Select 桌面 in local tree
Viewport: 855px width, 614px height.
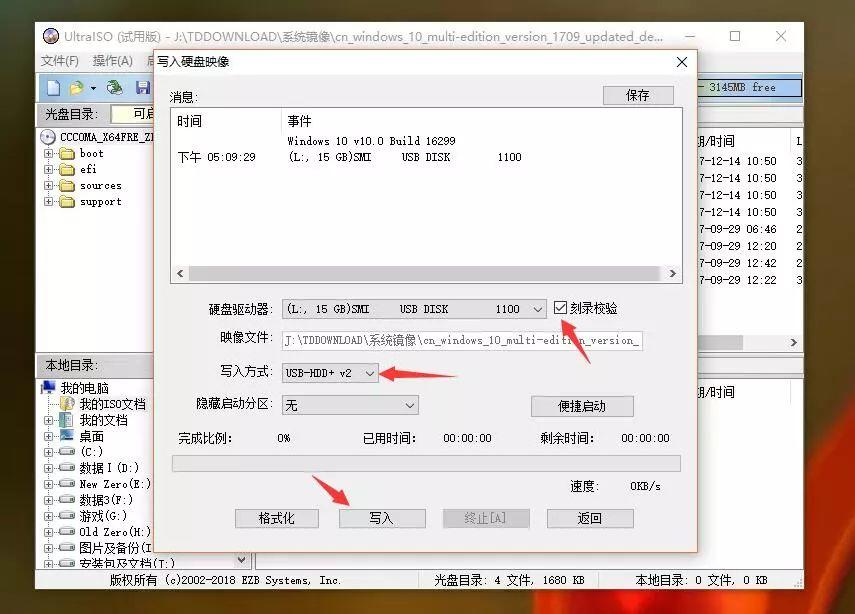[92, 436]
